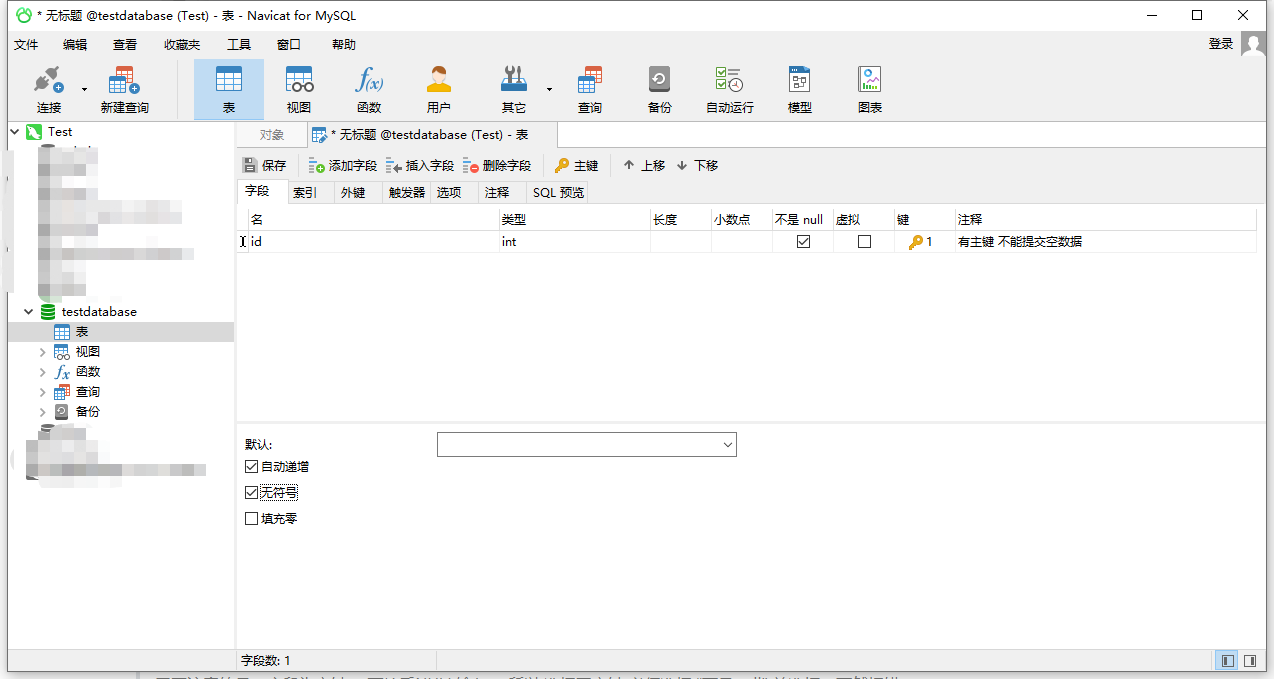Expand the 其它 dropdown arrow
Viewport: 1274px width, 679px height.
549,89
